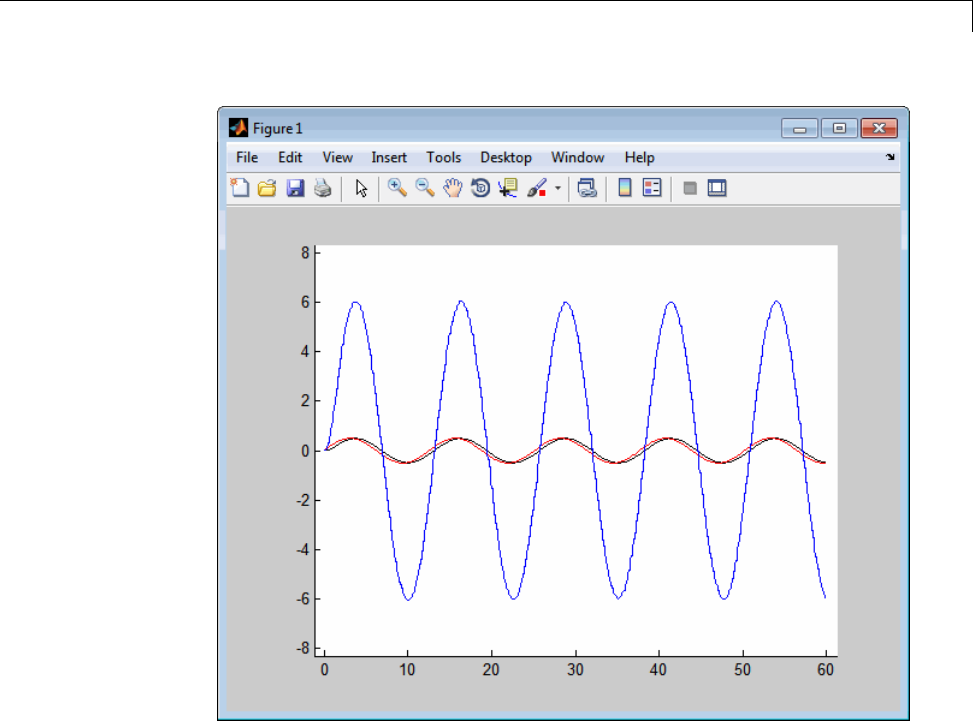
Task: Open the Help menu
Action: click(x=639, y=158)
